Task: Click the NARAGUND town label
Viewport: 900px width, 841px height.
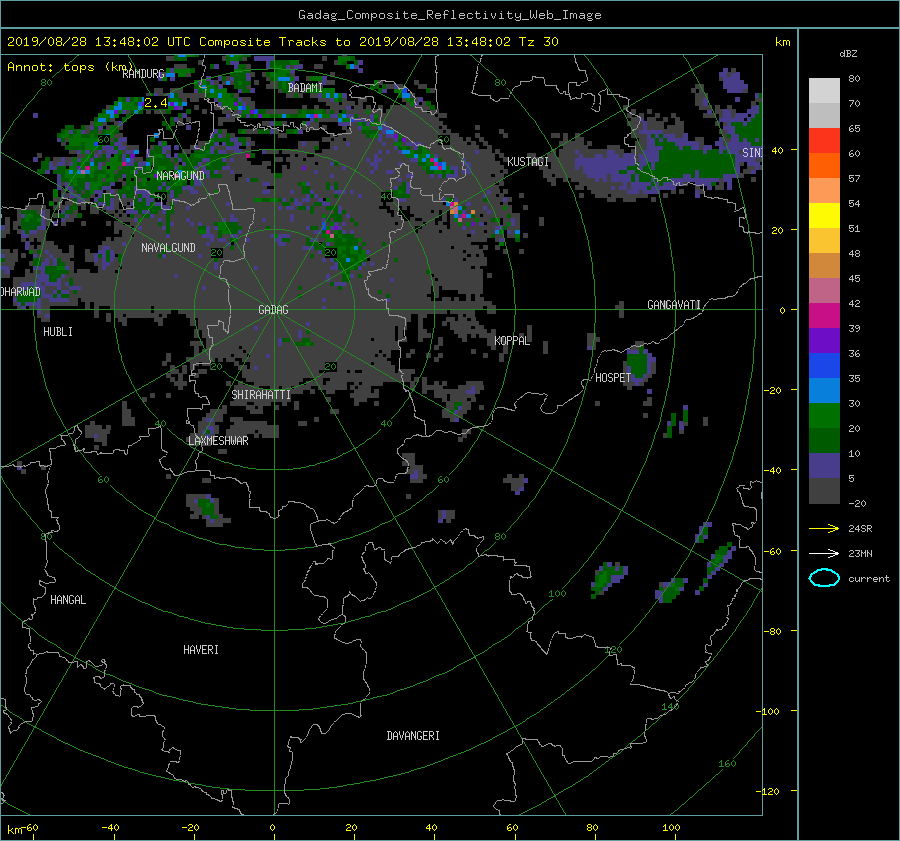Action: [x=180, y=176]
